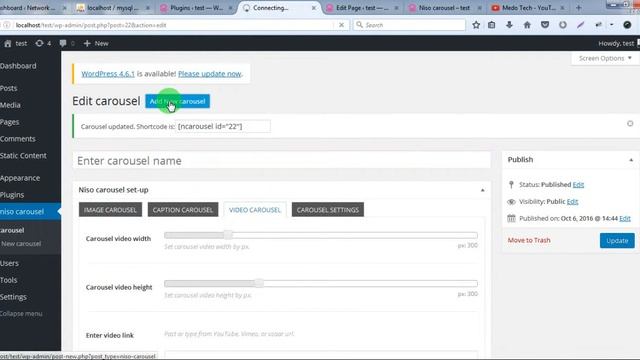
Task: Open Static Content in the sidebar
Action: (x=23, y=156)
